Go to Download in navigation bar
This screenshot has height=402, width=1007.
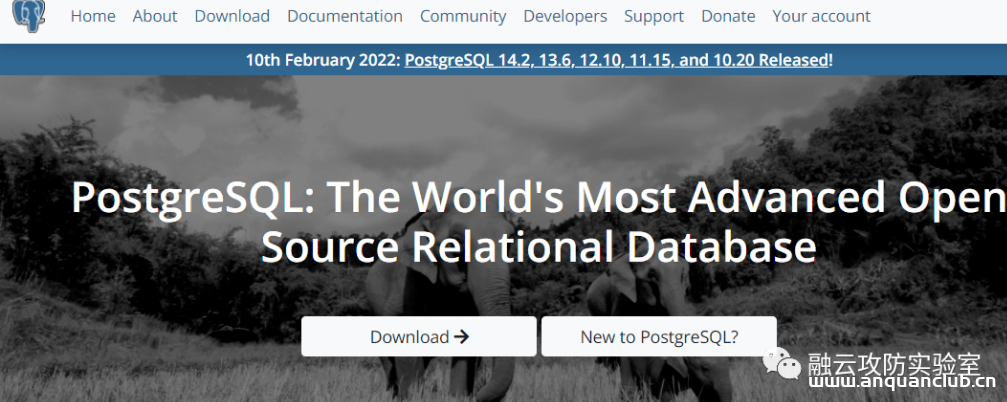232,16
